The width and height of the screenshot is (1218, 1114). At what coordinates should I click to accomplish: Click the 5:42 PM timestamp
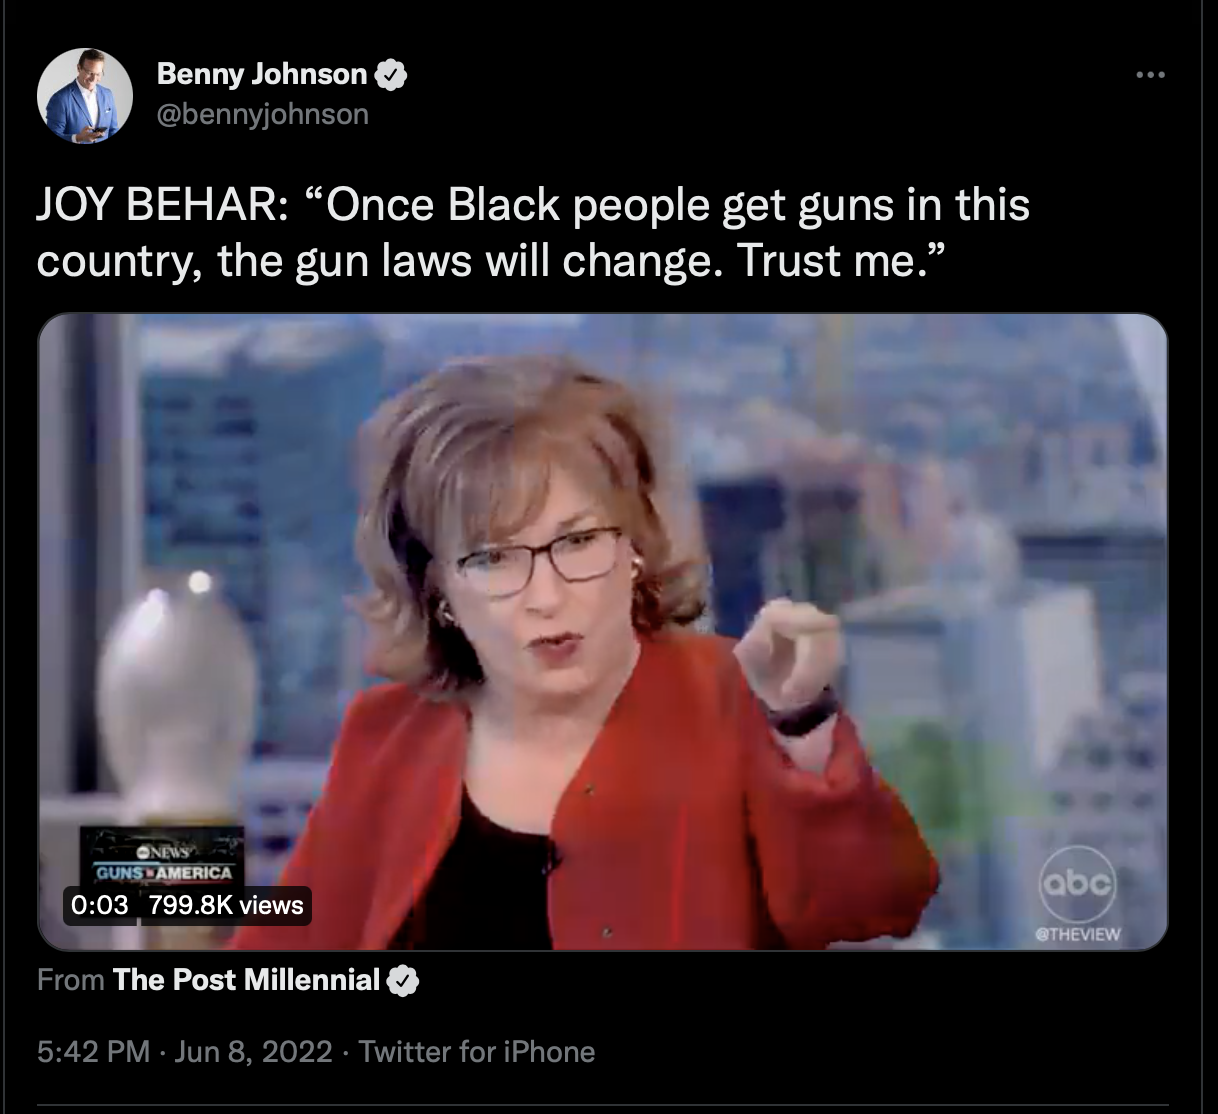[93, 1052]
